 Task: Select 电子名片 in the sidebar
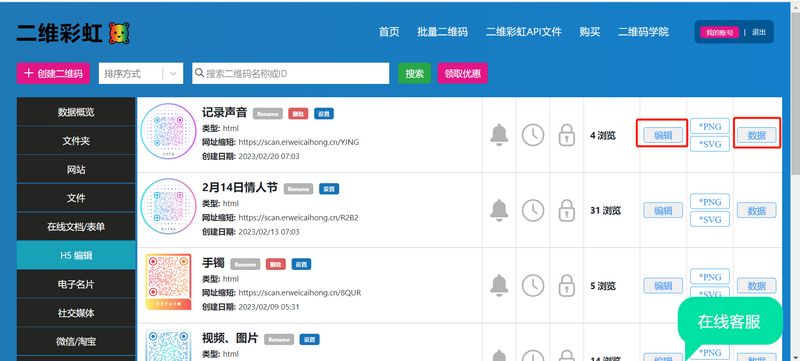76,284
